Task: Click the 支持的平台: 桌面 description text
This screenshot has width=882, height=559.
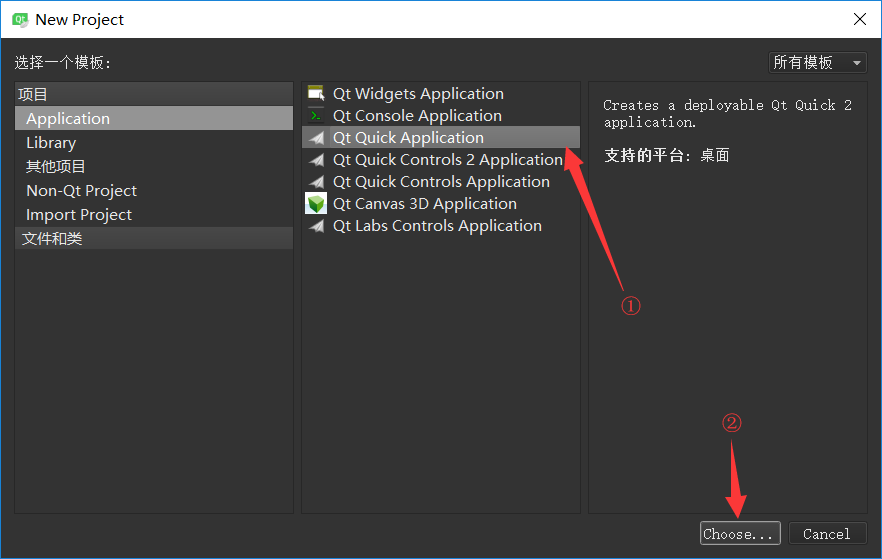Action: click(x=667, y=155)
